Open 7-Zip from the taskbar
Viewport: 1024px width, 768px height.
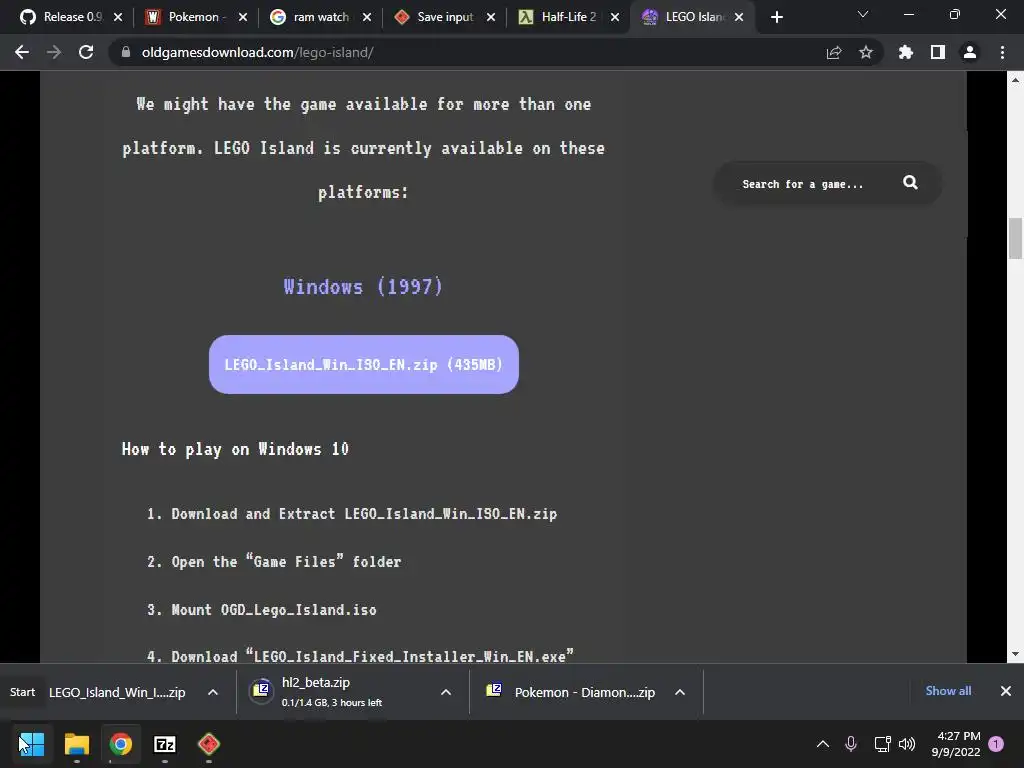165,744
